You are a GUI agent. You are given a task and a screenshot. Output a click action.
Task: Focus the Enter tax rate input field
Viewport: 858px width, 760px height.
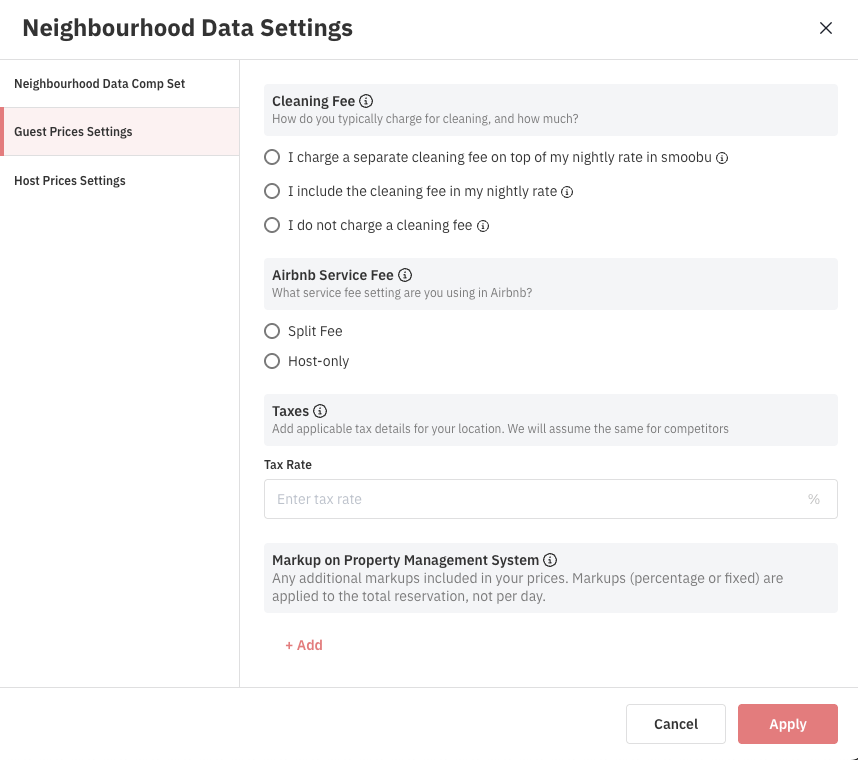(535, 499)
